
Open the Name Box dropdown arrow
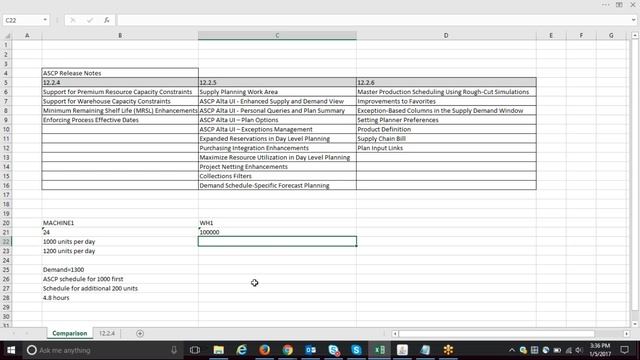(45, 20)
